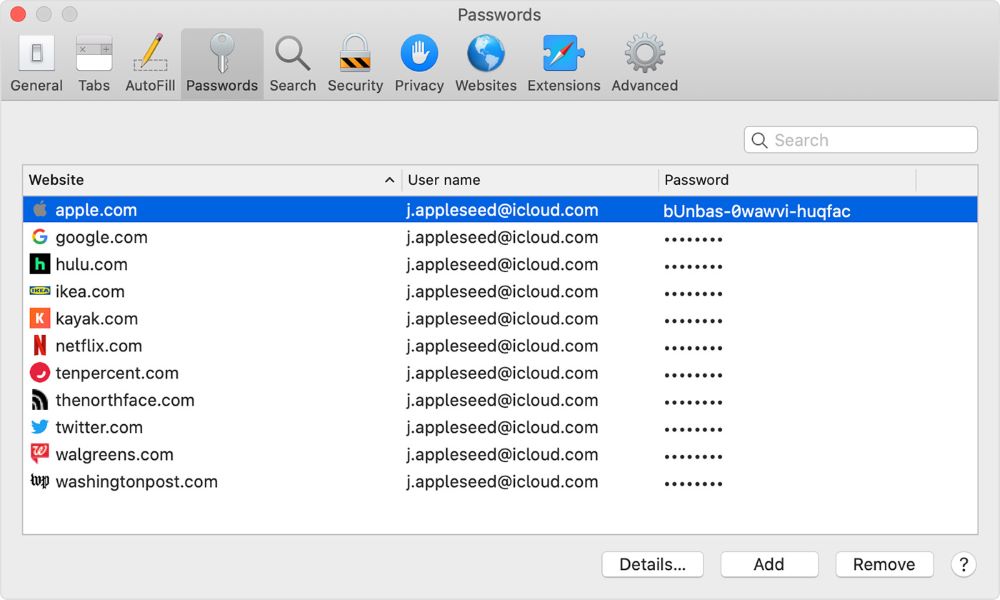Sort by the Password column header
The width and height of the screenshot is (1000, 600).
pyautogui.click(x=787, y=180)
